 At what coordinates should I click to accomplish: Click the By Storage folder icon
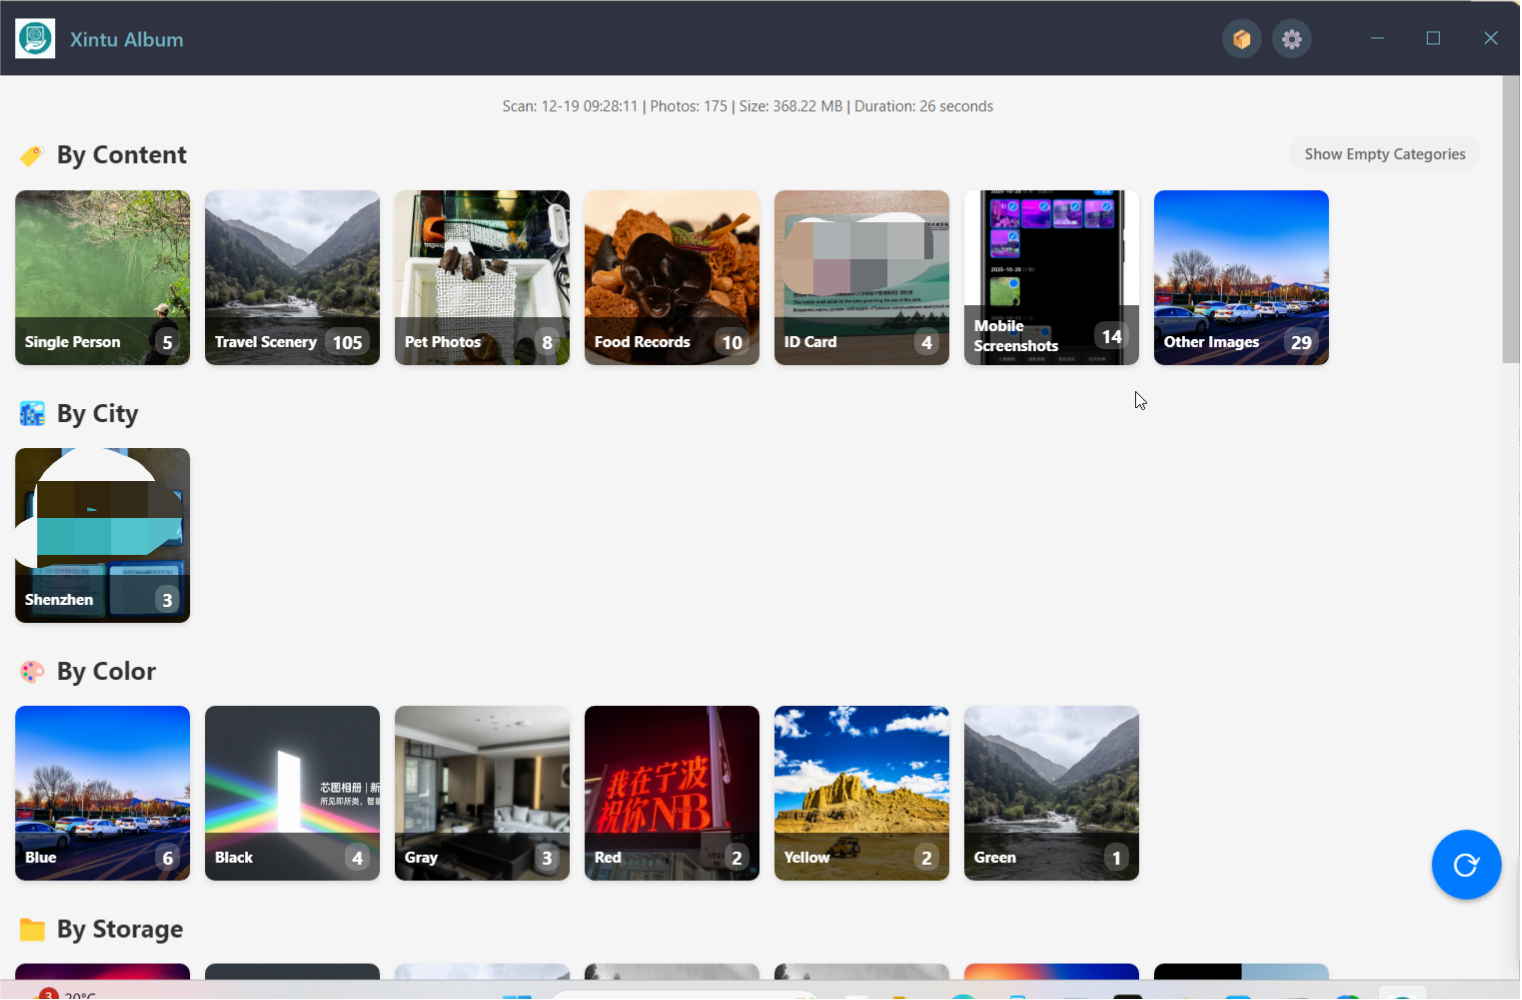[32, 930]
